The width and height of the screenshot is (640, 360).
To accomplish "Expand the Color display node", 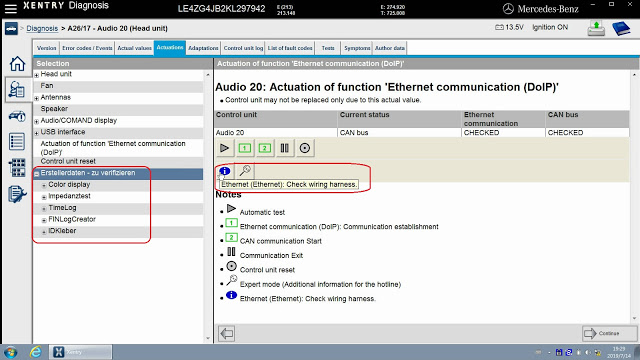I will (x=44, y=185).
